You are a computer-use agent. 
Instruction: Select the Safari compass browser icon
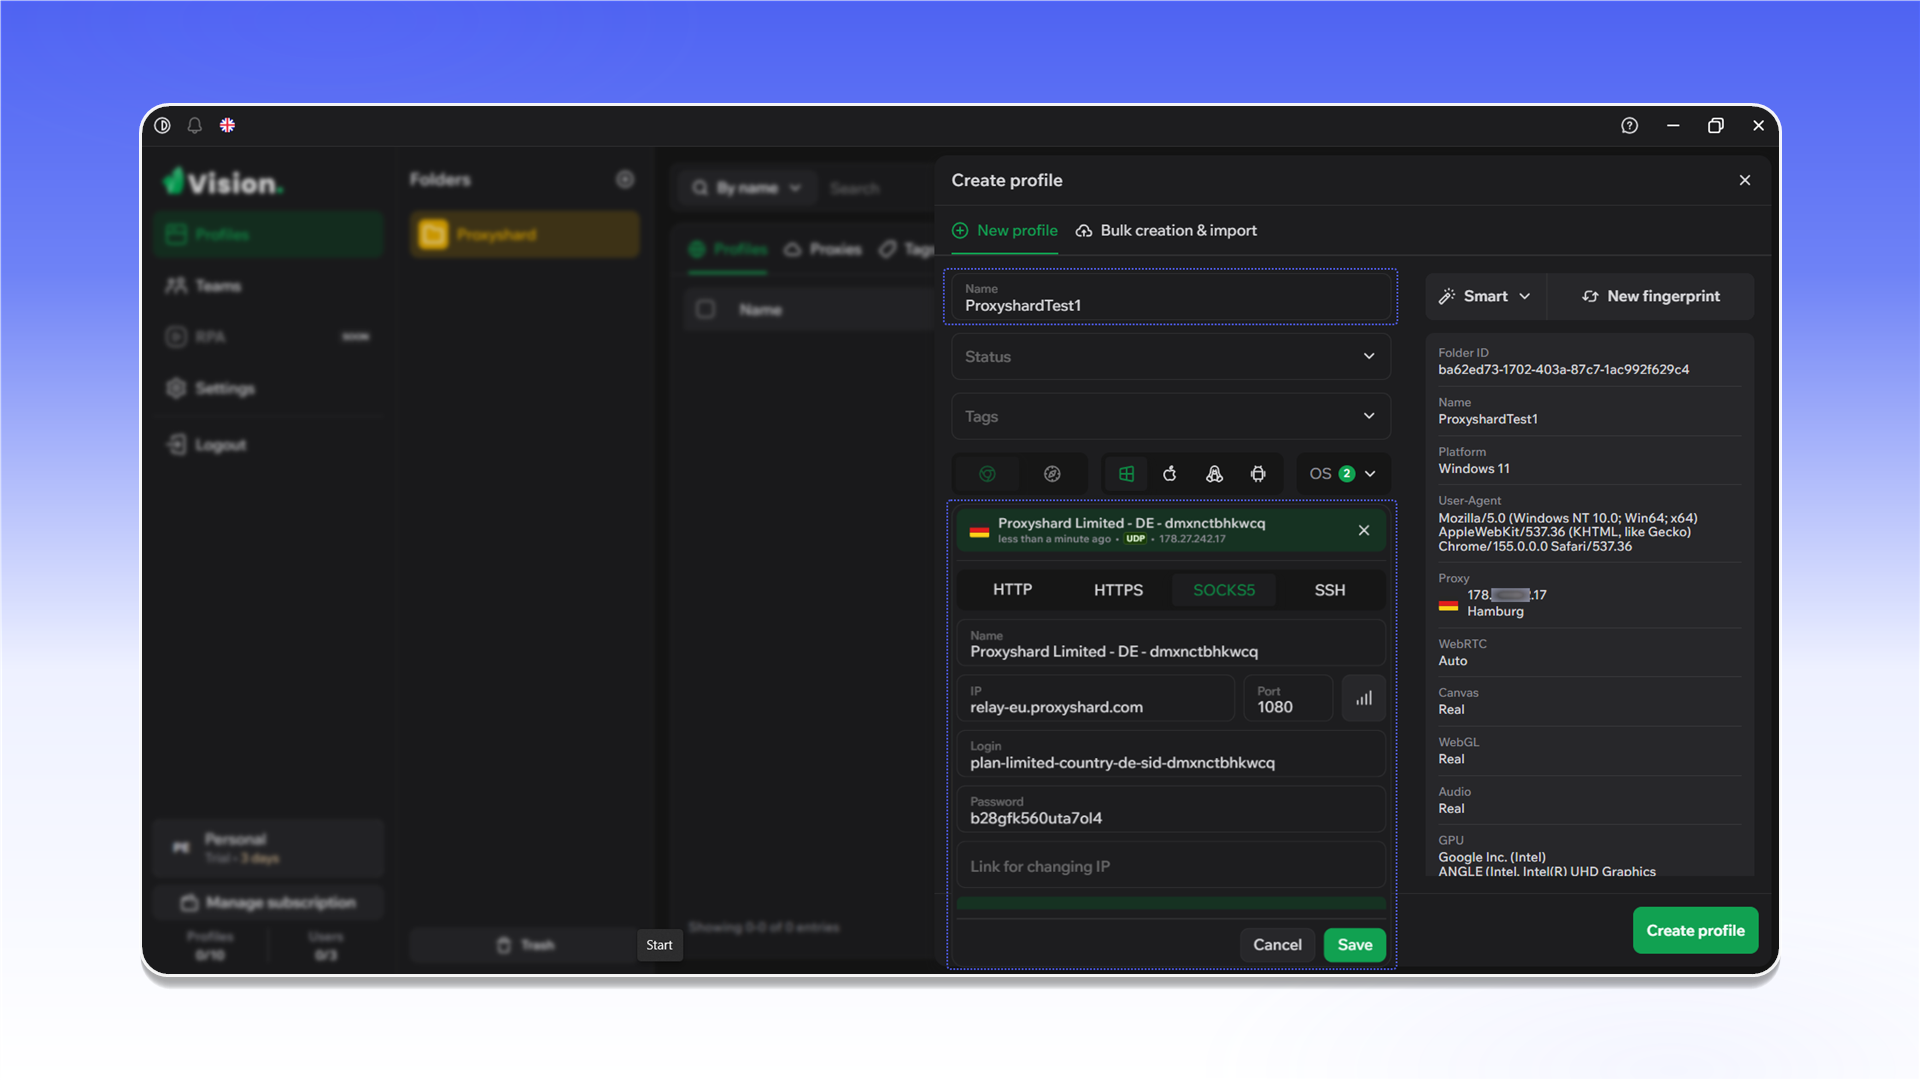1052,474
